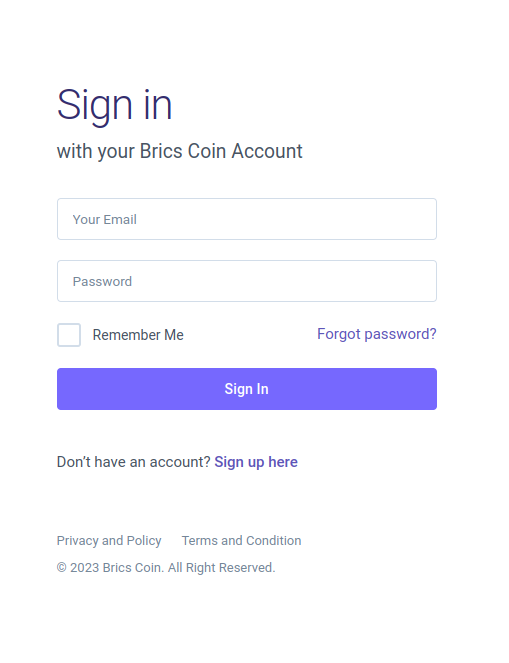The height and width of the screenshot is (663, 509).
Task: Click the copyright symbol in the footer
Action: pyautogui.click(x=62, y=567)
